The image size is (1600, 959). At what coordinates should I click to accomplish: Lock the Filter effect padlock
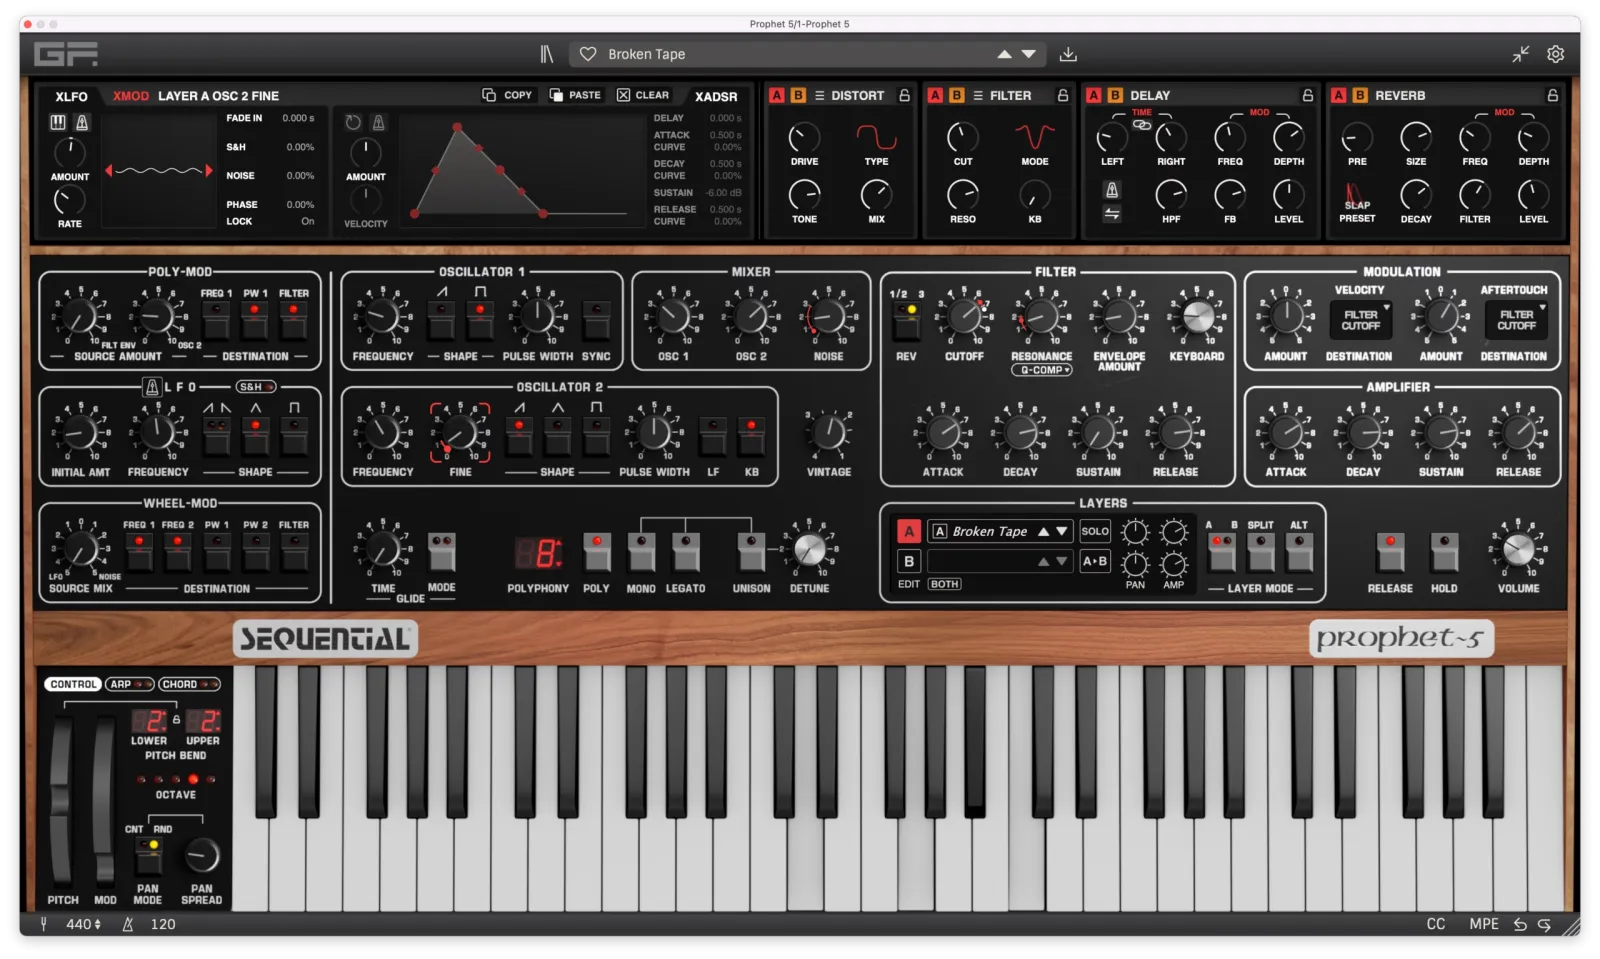[1063, 95]
